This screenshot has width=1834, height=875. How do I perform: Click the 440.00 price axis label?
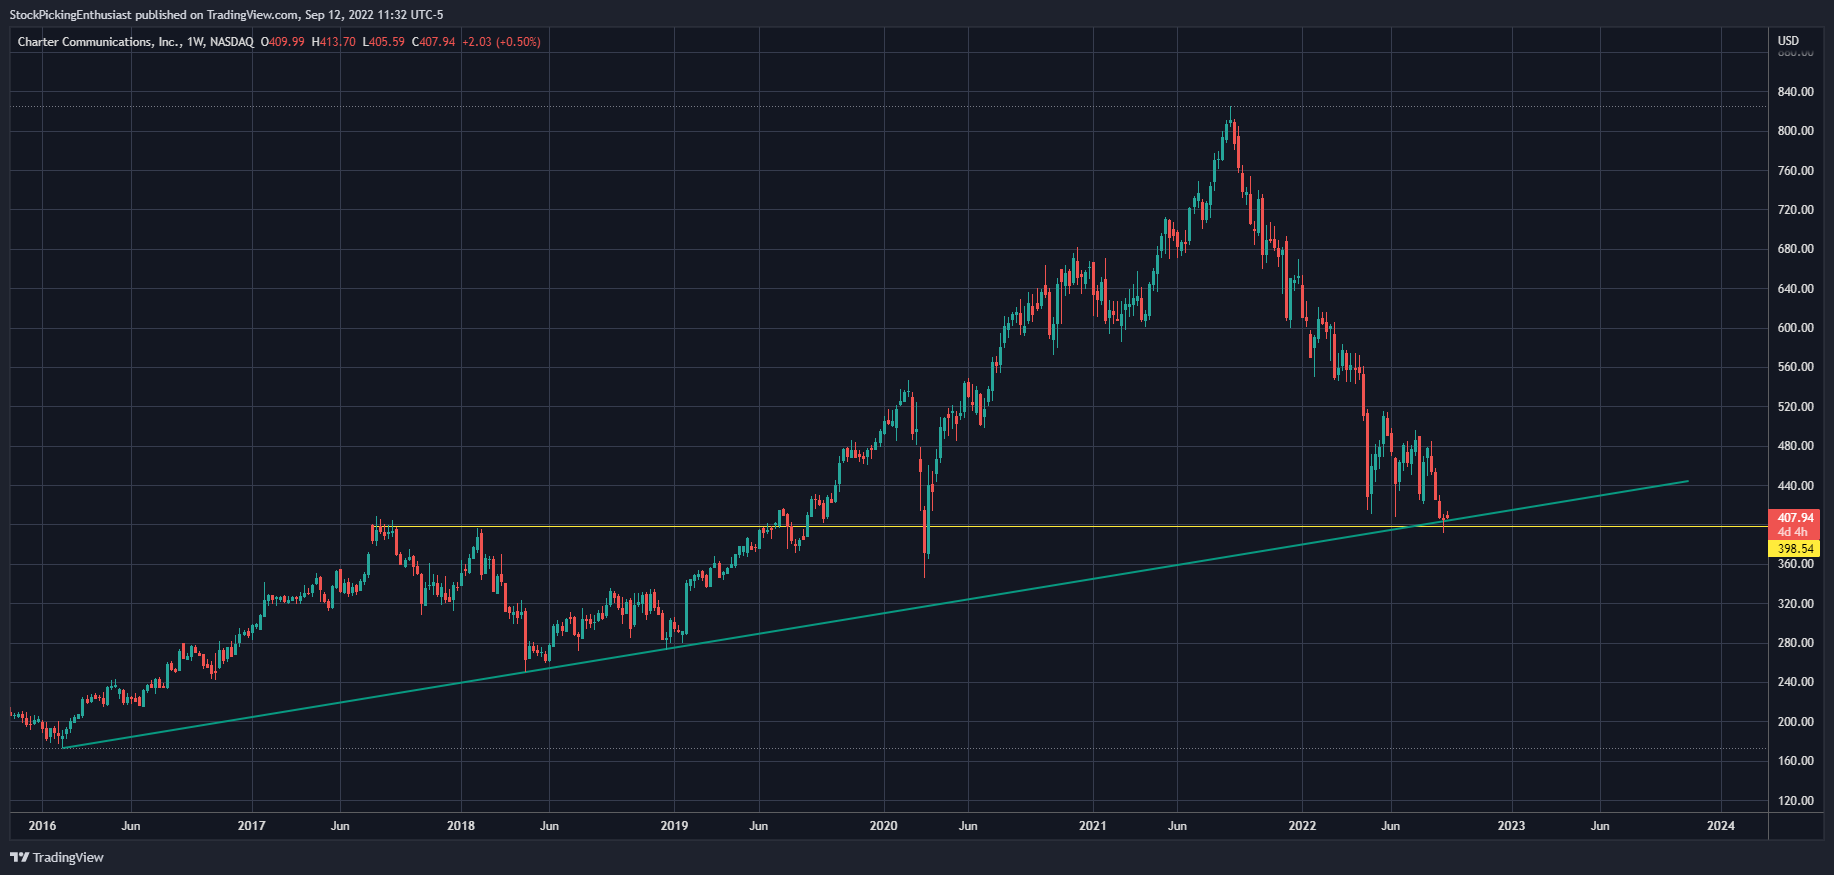(x=1795, y=486)
